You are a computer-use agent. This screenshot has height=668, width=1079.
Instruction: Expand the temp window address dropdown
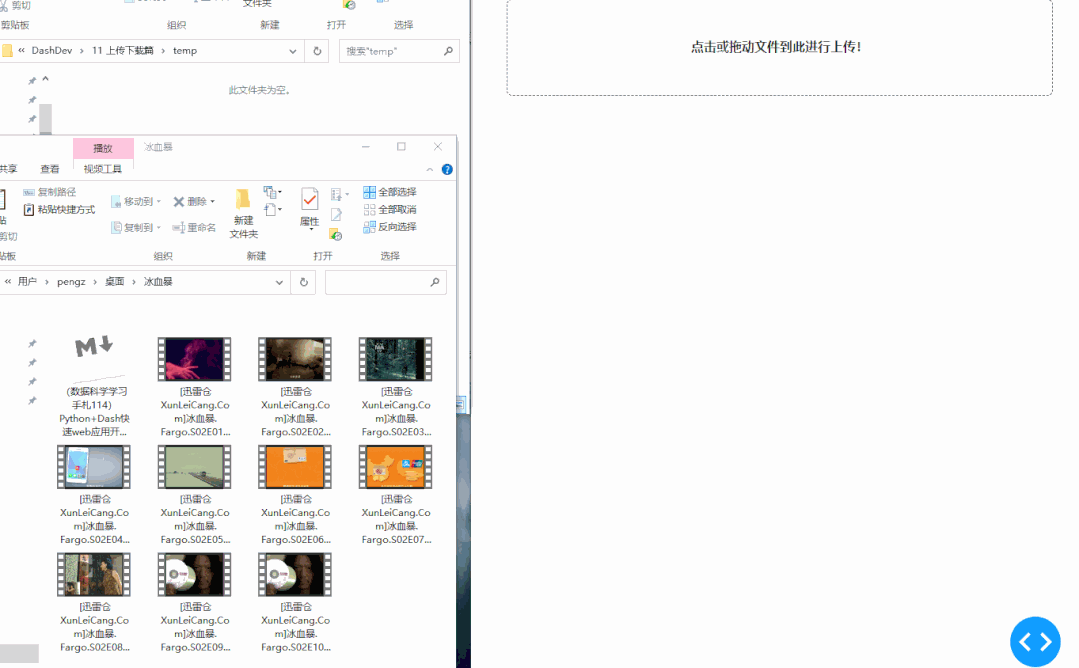click(292, 51)
